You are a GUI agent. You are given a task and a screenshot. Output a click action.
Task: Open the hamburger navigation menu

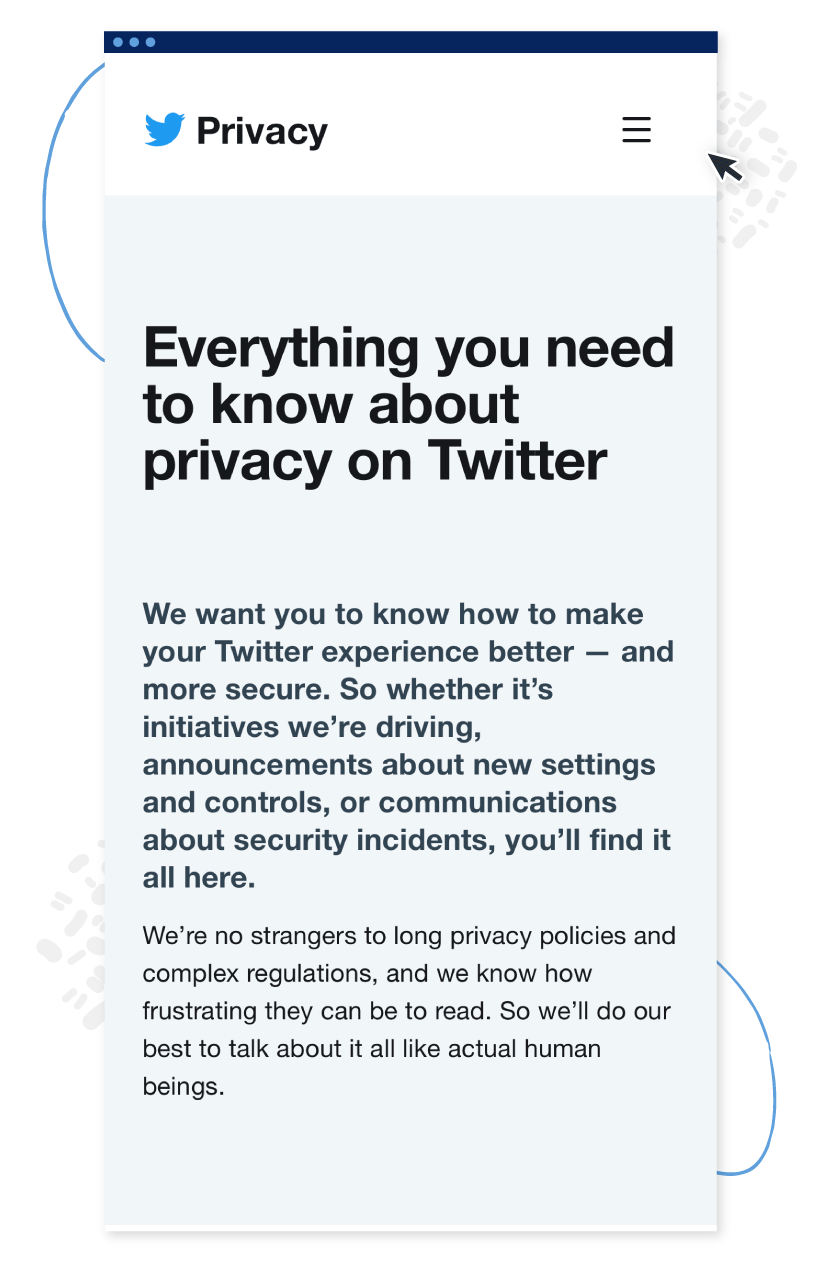click(636, 130)
